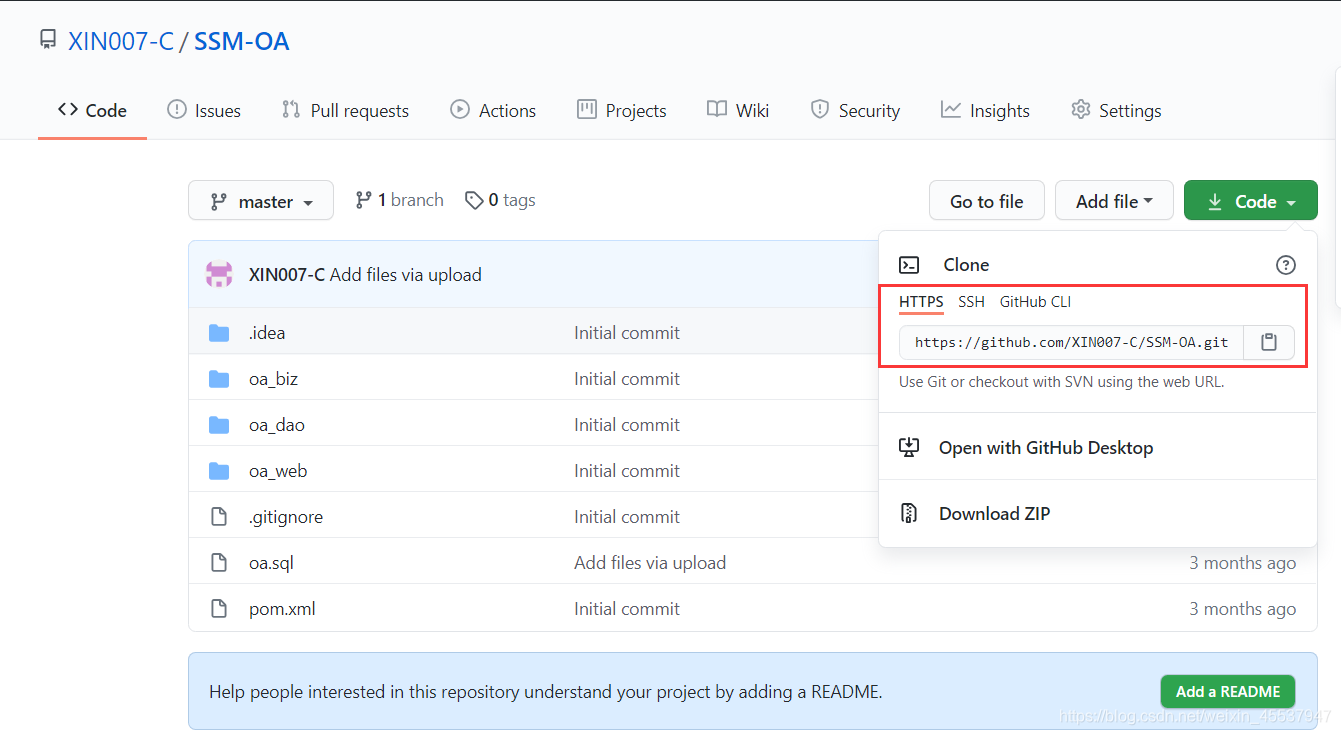The width and height of the screenshot is (1341, 735).
Task: Click the Clone help question-mark icon
Action: pyautogui.click(x=1286, y=265)
